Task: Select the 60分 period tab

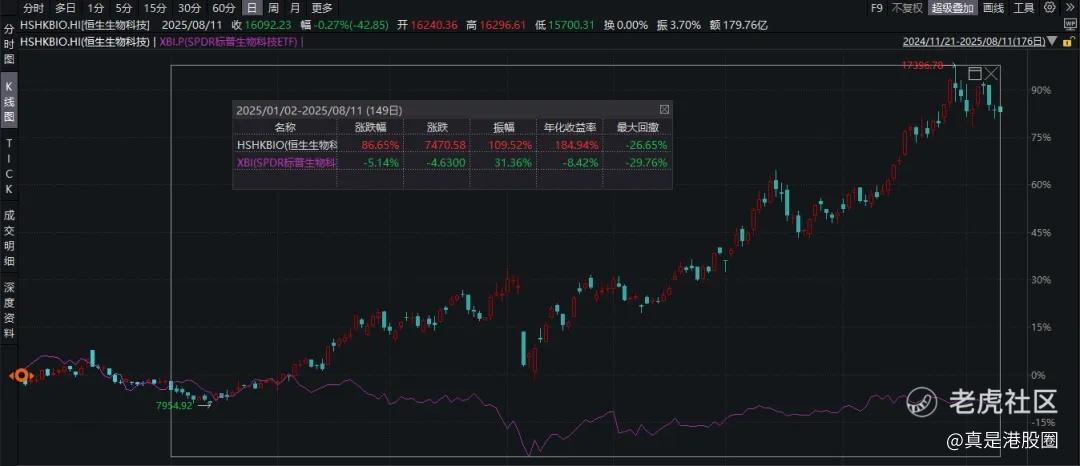Action: (223, 8)
